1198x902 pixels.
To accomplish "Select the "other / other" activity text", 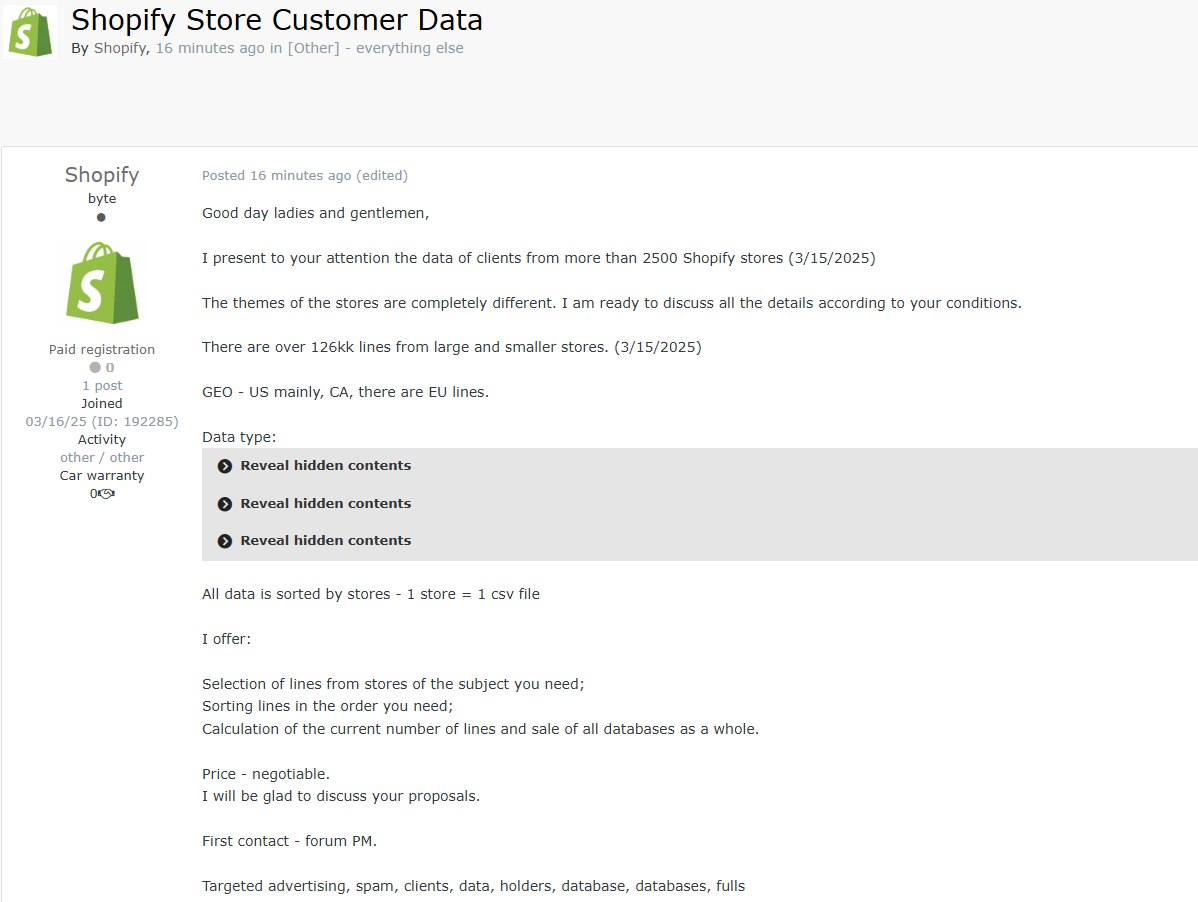I will [102, 458].
